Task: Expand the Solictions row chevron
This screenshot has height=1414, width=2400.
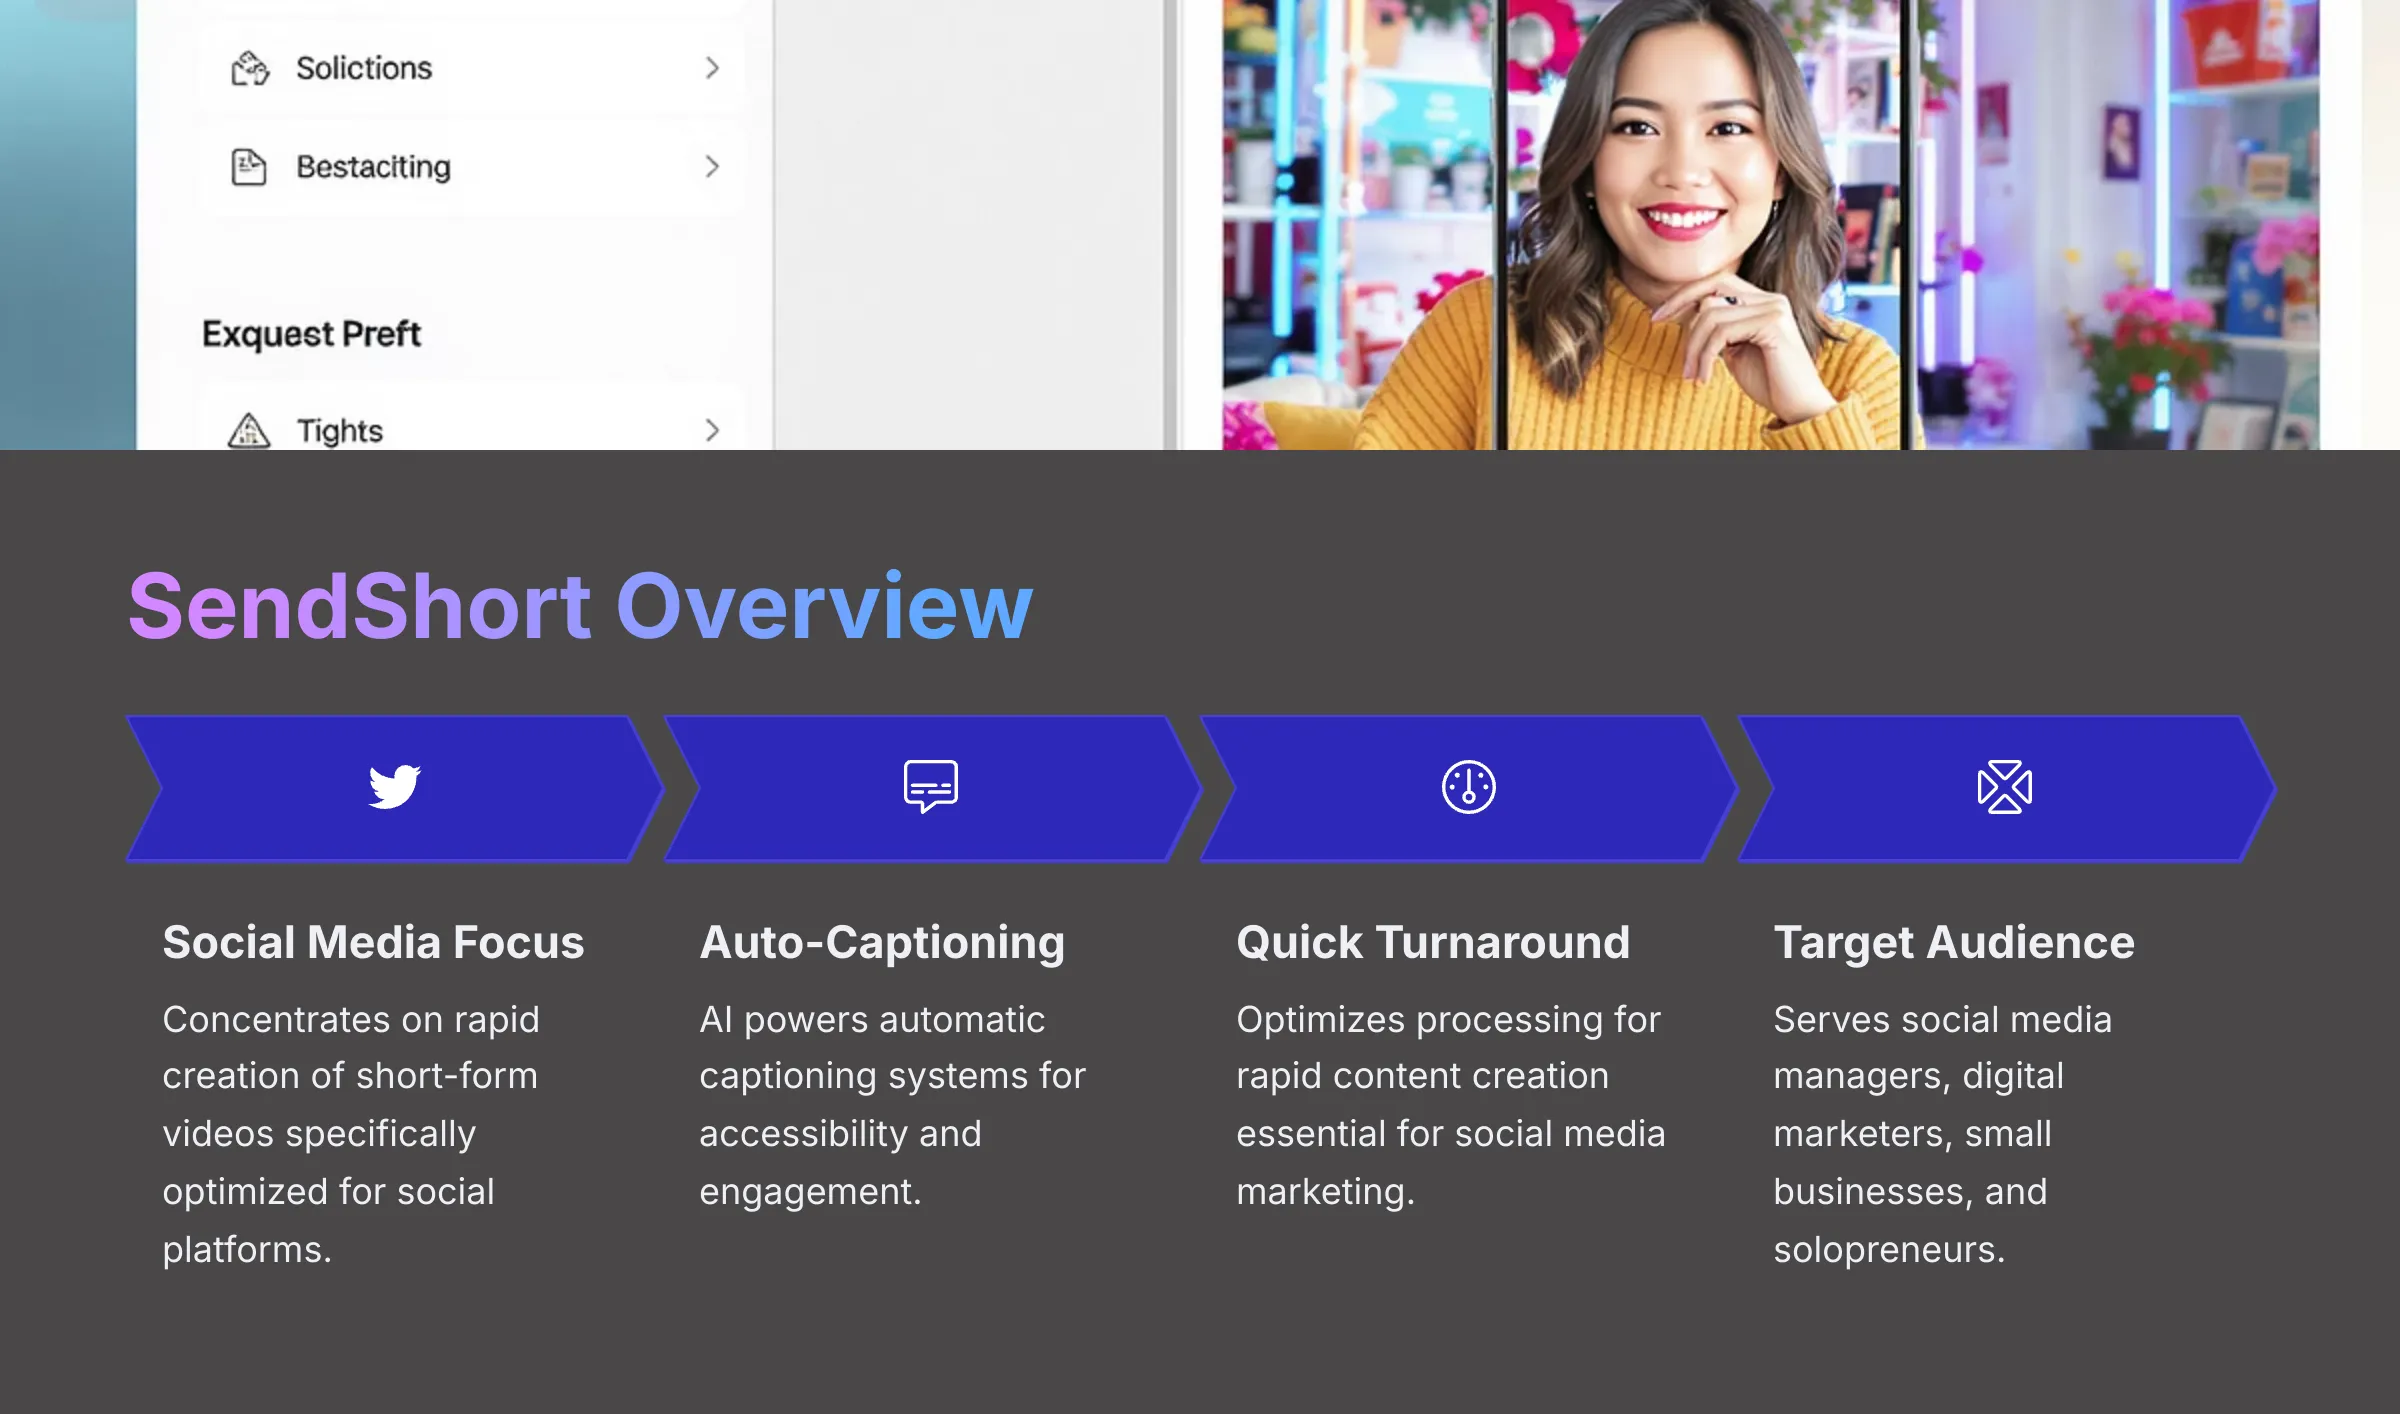Action: point(712,68)
